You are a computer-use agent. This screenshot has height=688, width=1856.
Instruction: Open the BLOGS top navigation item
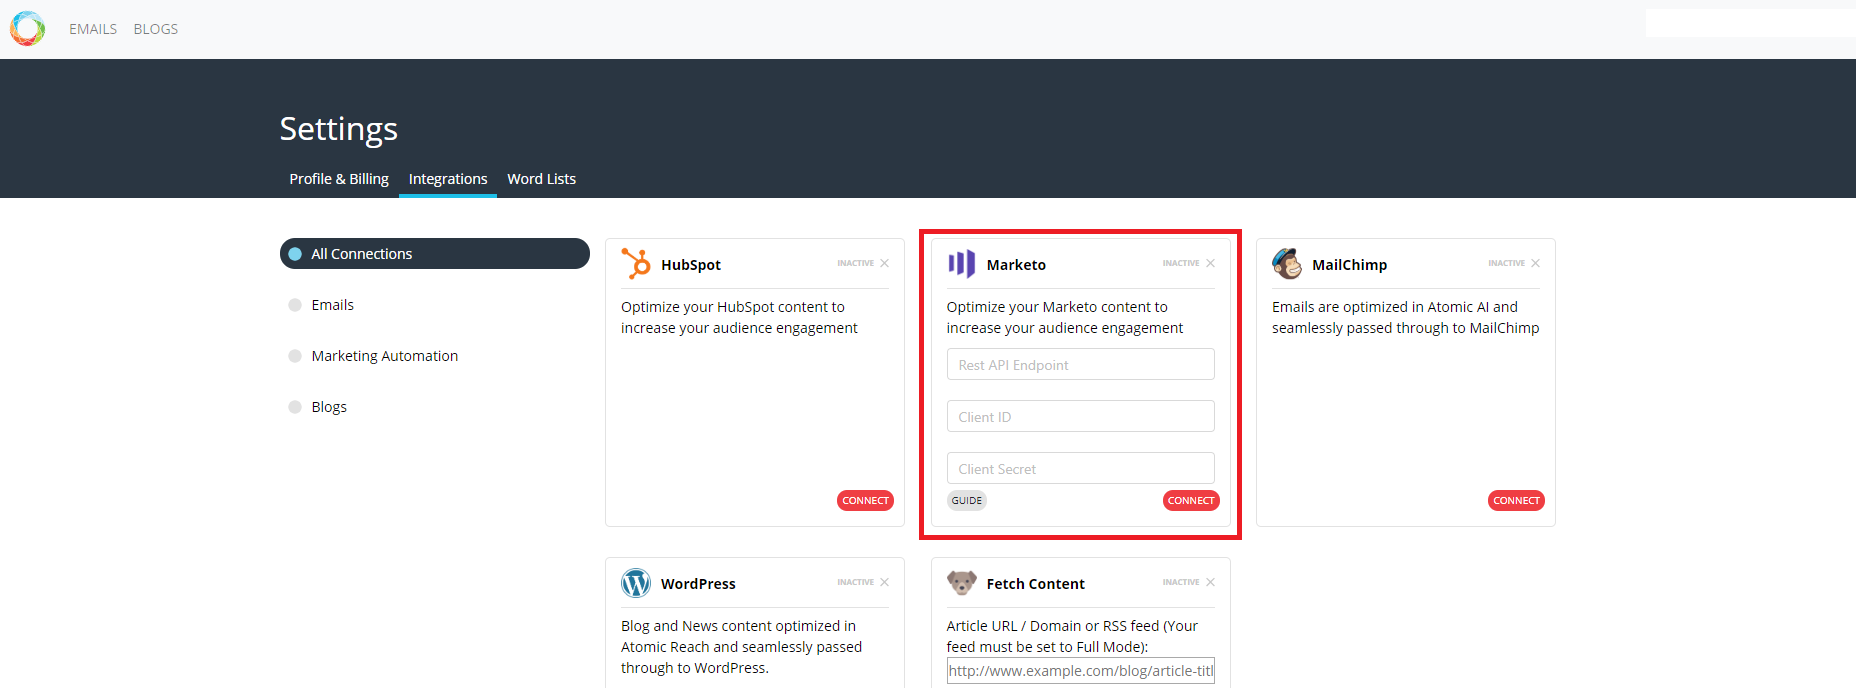point(156,29)
